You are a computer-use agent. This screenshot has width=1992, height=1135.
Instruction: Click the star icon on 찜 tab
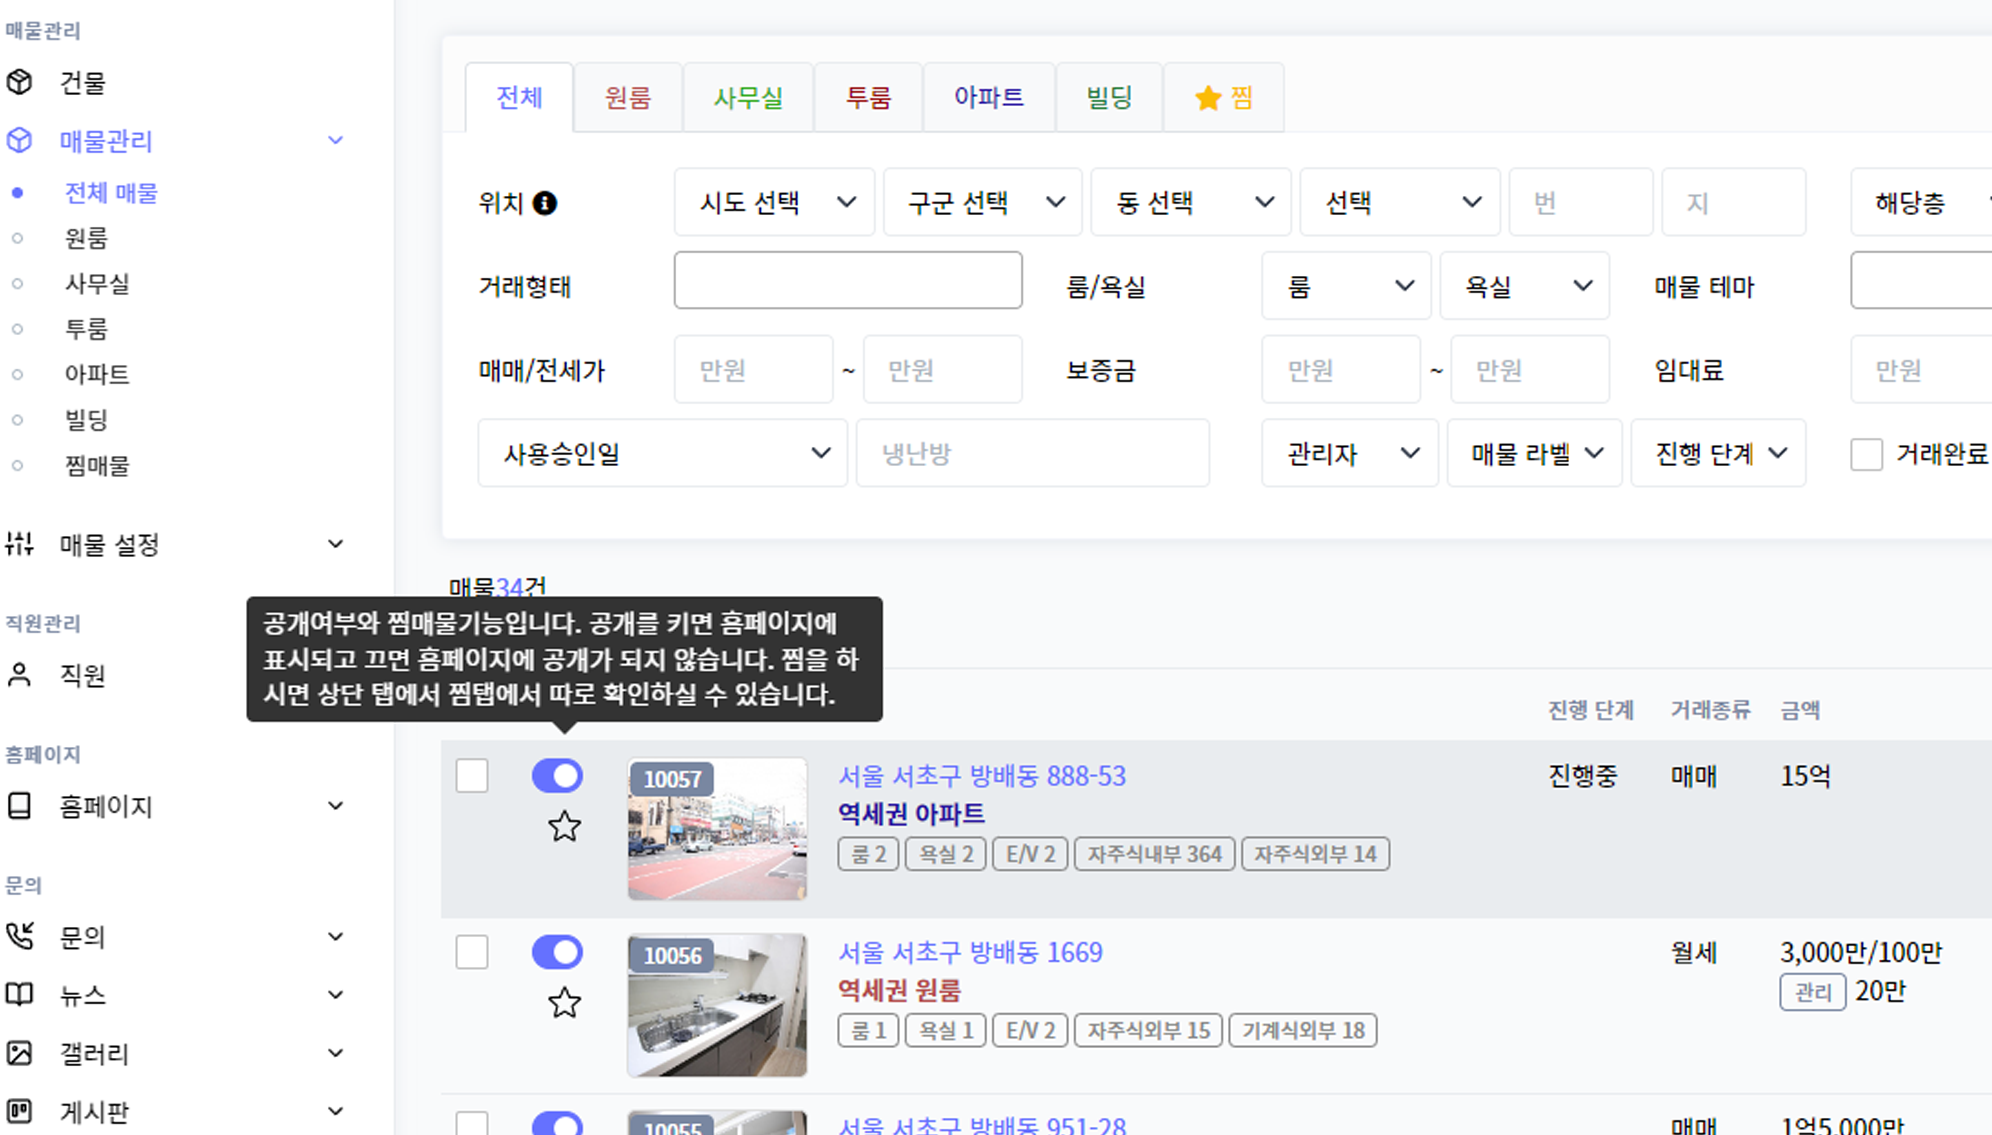click(x=1208, y=97)
